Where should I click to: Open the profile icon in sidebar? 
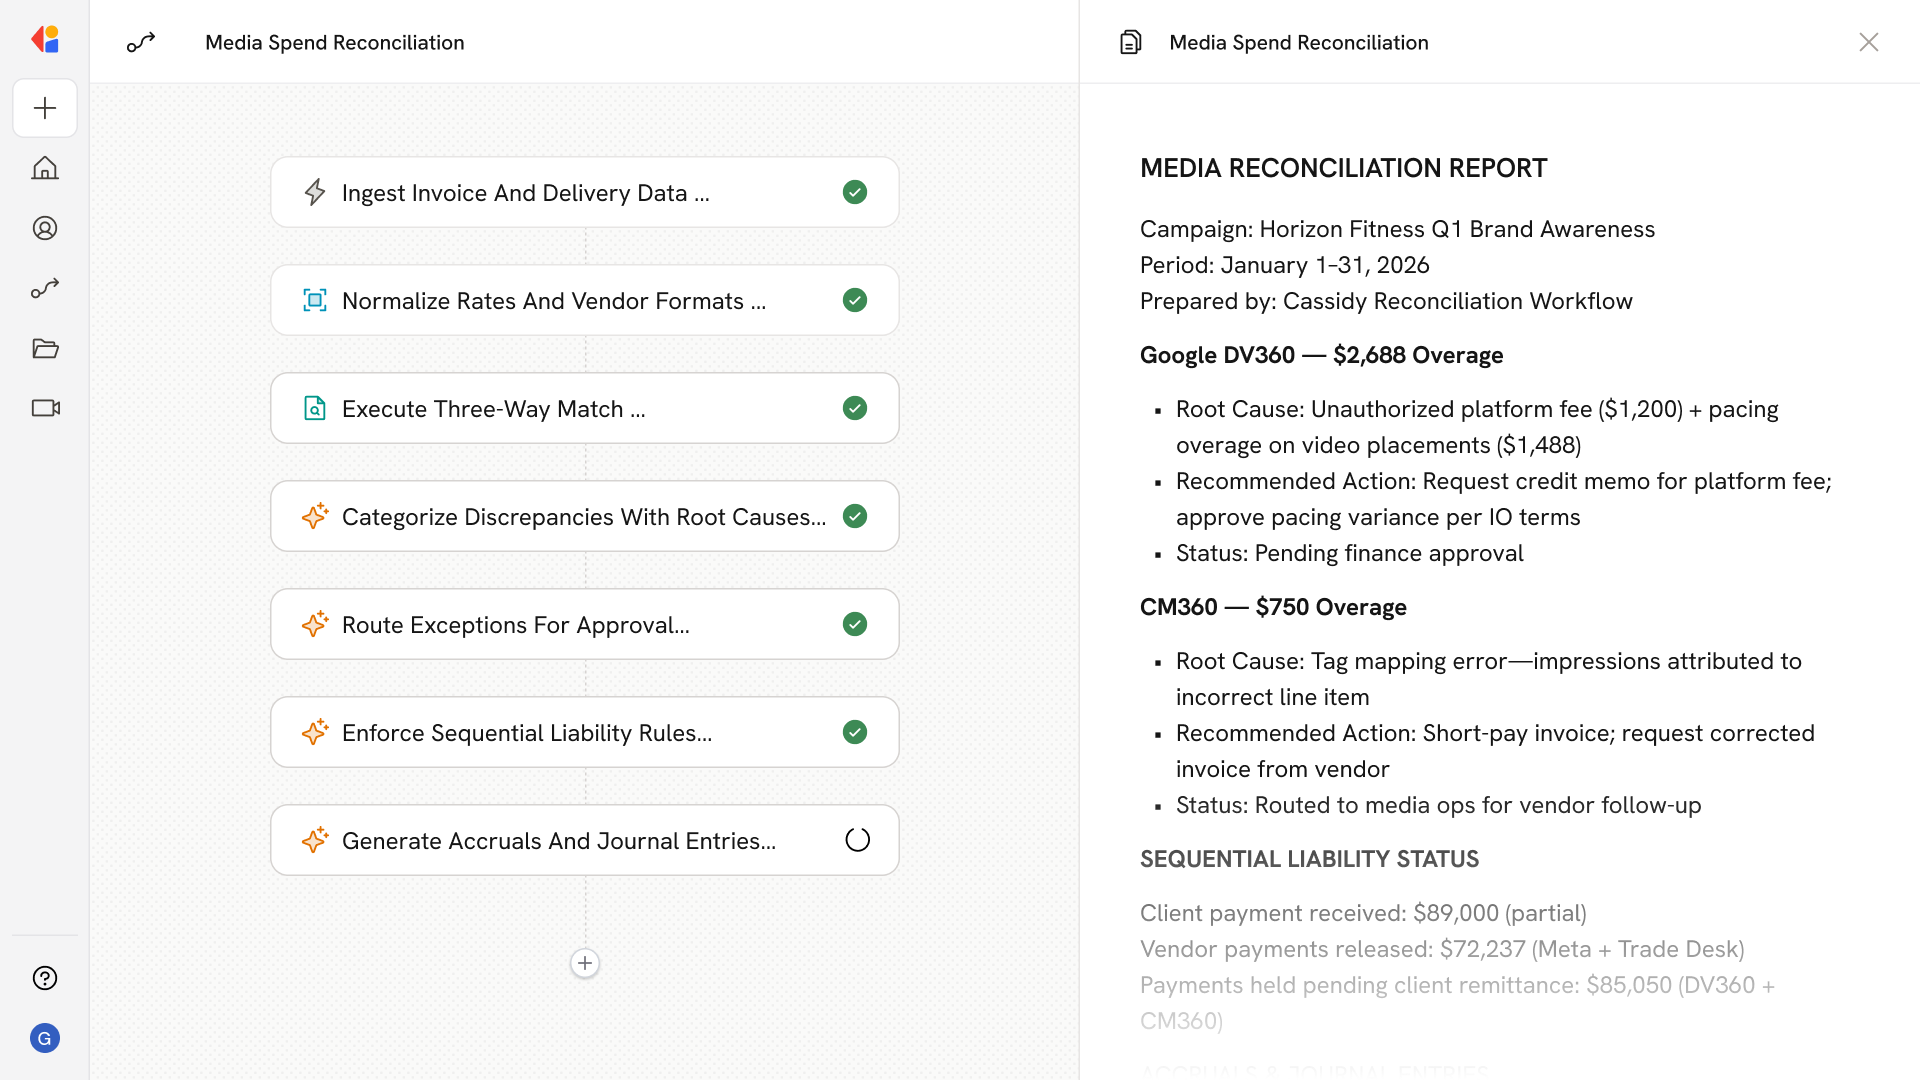click(x=45, y=228)
